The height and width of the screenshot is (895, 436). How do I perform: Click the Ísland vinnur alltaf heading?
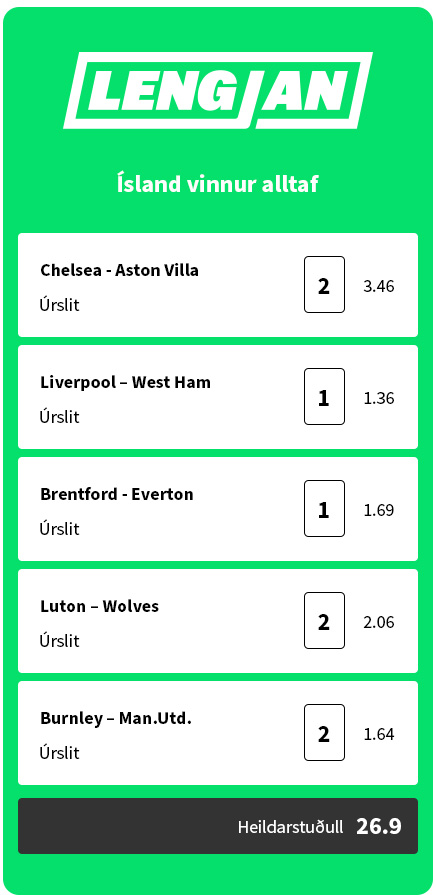point(217,184)
